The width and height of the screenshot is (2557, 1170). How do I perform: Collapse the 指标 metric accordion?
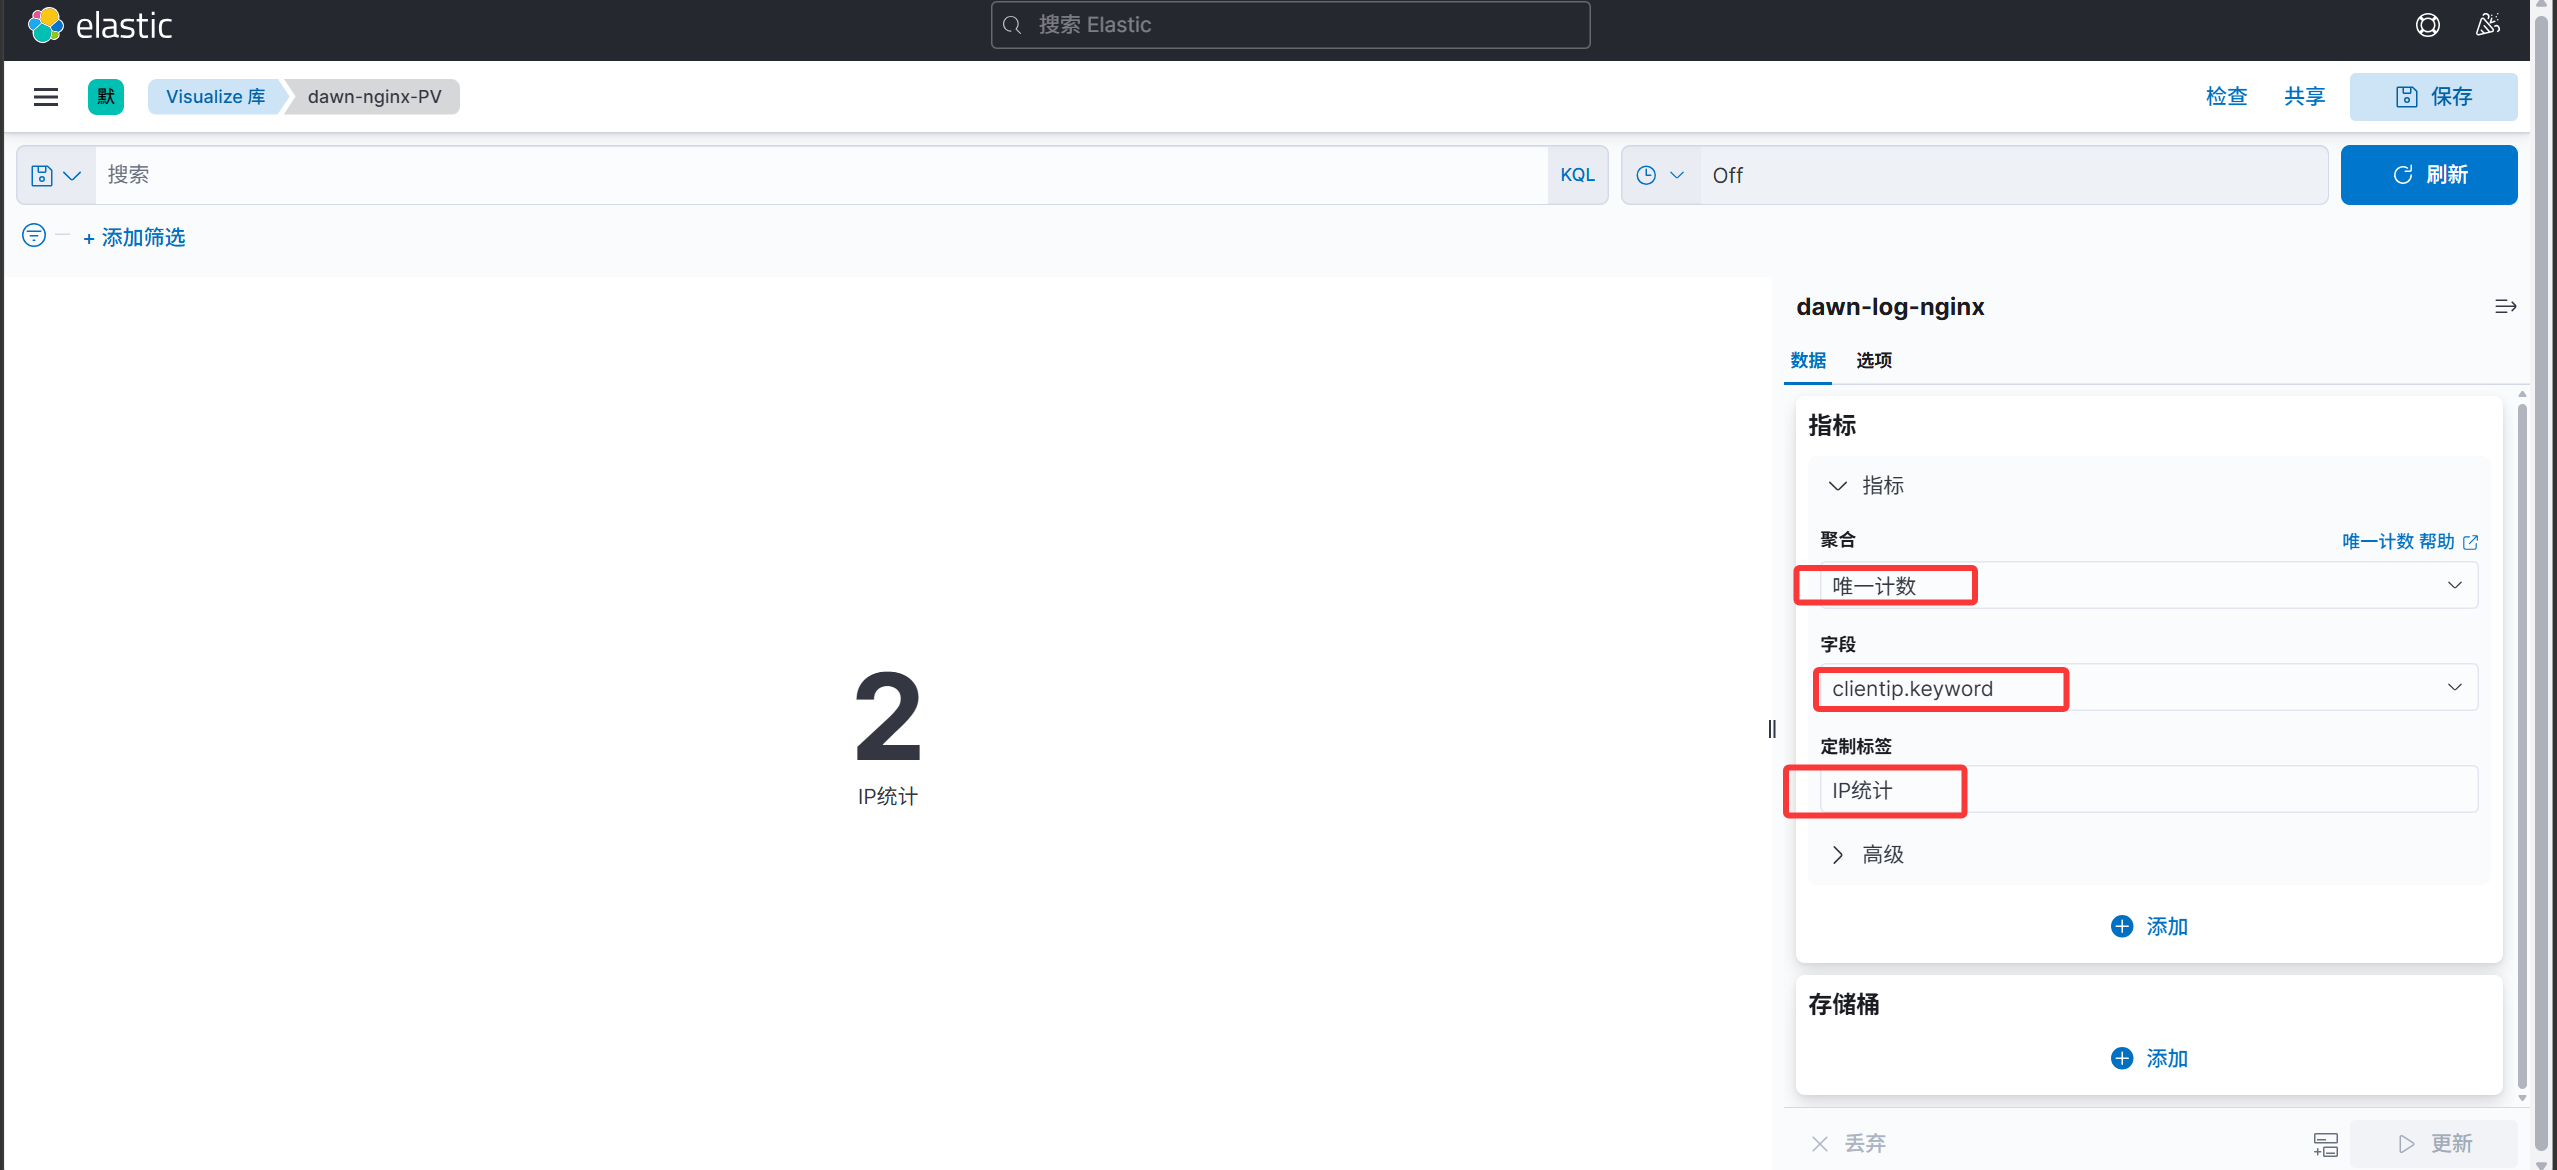click(x=1866, y=486)
